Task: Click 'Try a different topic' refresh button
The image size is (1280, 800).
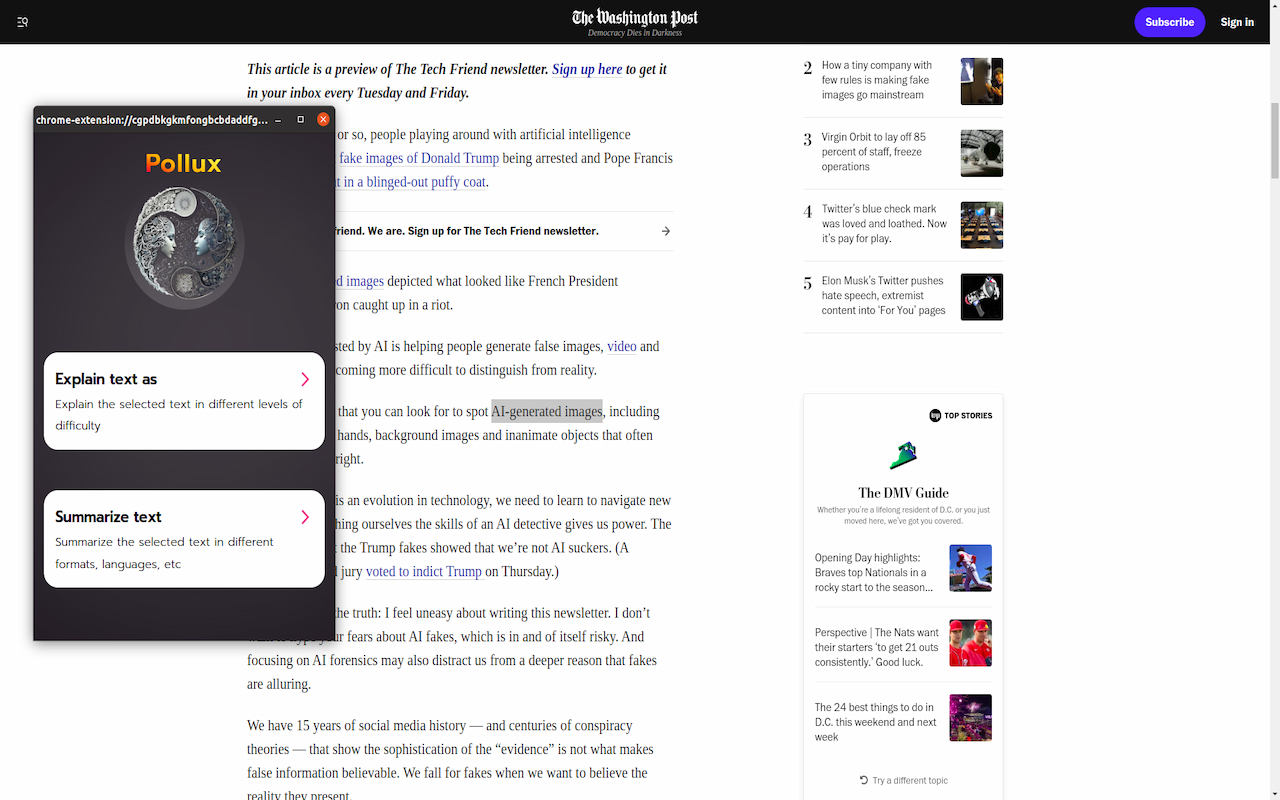Action: pos(903,780)
